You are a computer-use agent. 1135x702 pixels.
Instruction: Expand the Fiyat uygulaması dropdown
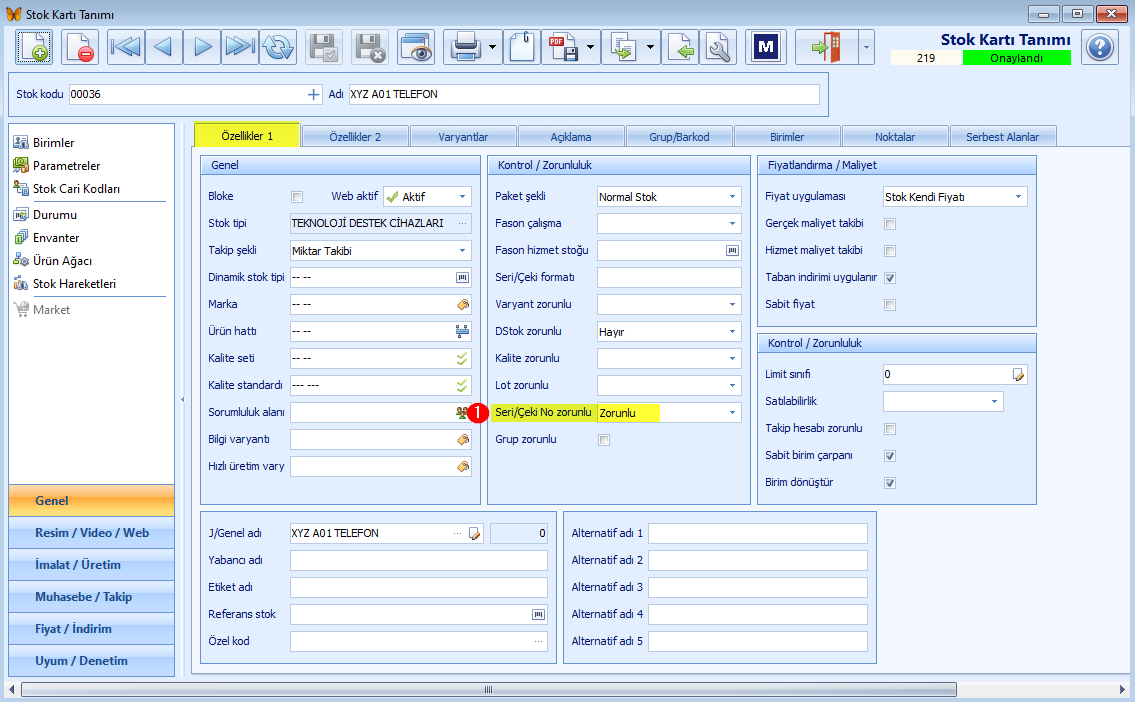[1018, 197]
